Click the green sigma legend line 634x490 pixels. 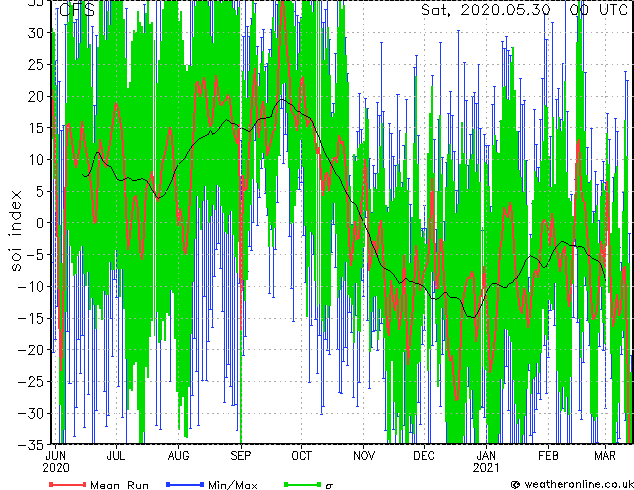coord(302,484)
